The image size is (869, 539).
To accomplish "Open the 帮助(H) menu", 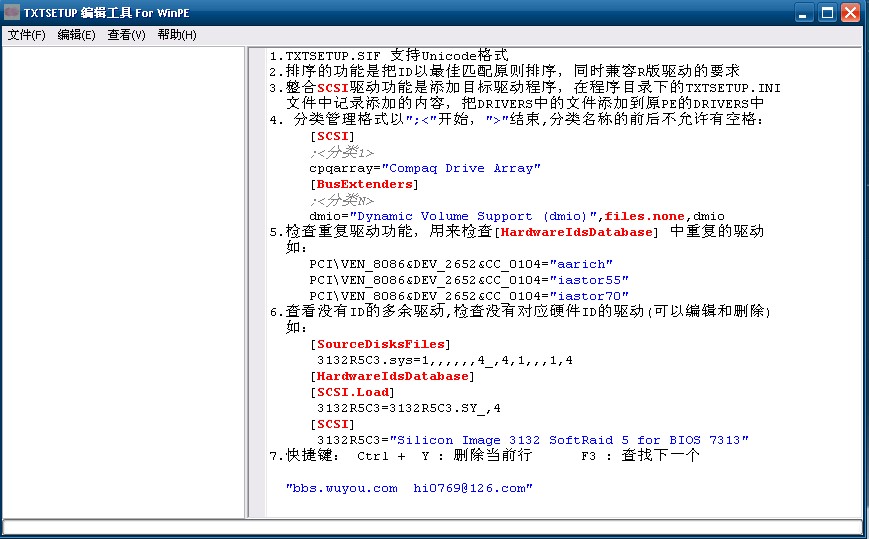I will pyautogui.click(x=177, y=35).
